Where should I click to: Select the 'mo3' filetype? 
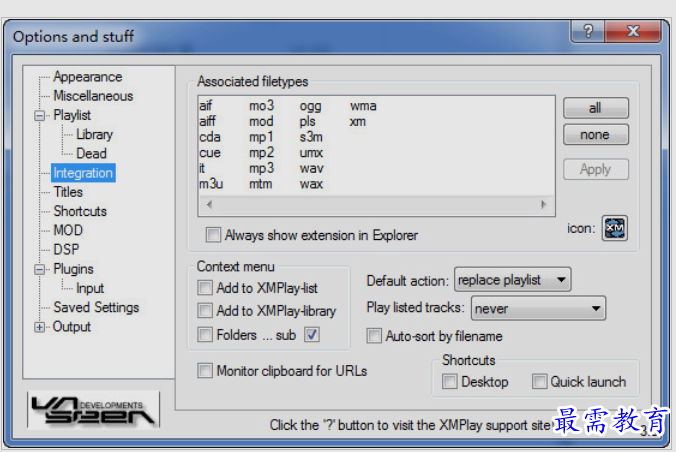[261, 106]
